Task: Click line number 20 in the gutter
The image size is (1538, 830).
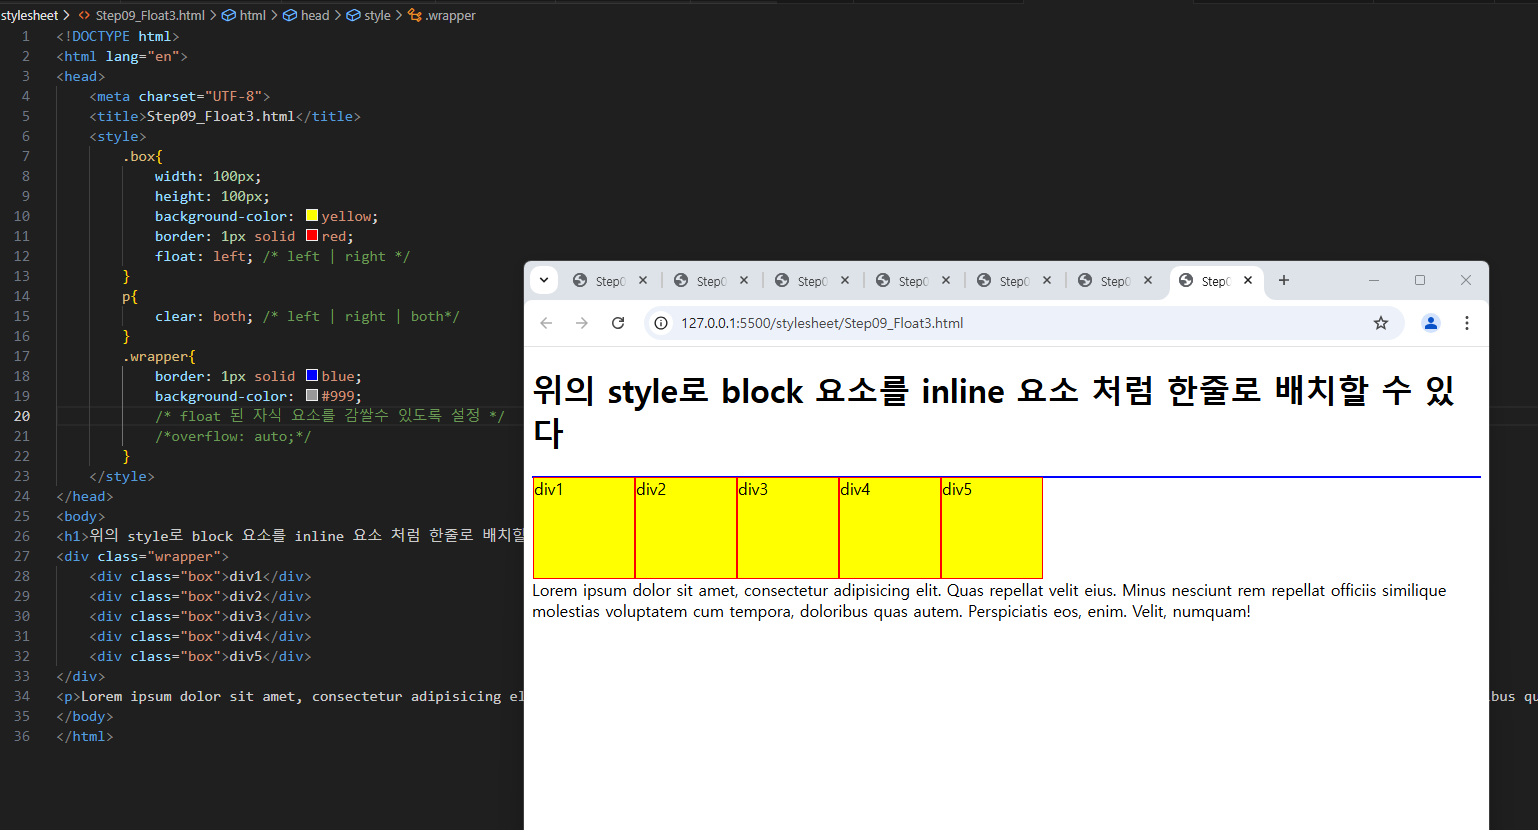Action: [x=22, y=416]
